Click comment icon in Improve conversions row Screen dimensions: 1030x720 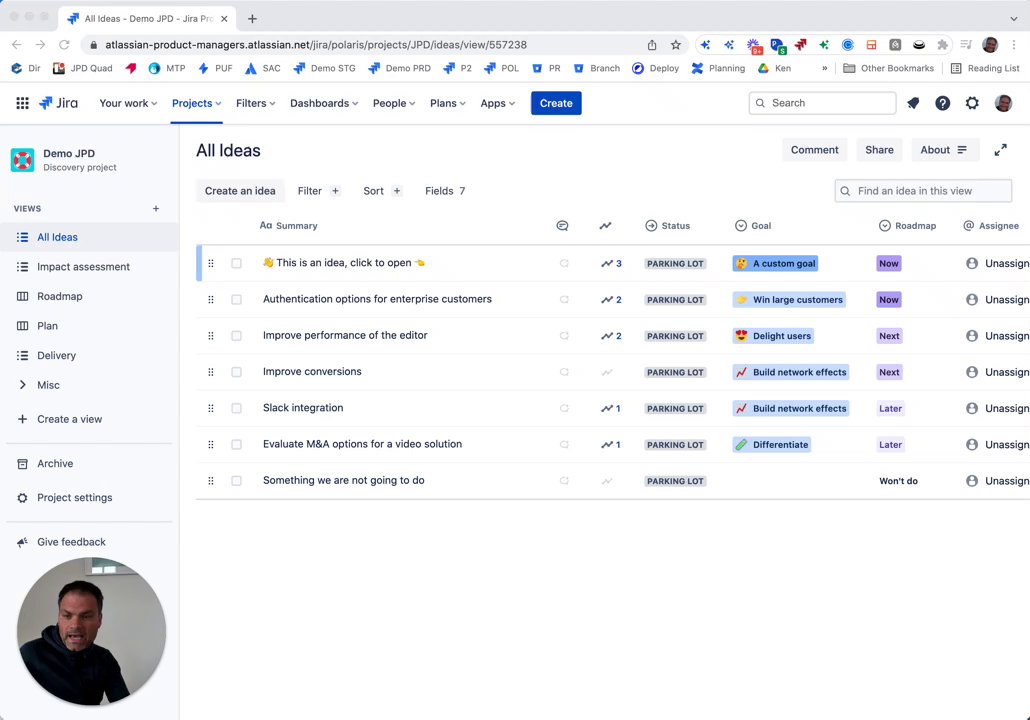click(x=564, y=372)
